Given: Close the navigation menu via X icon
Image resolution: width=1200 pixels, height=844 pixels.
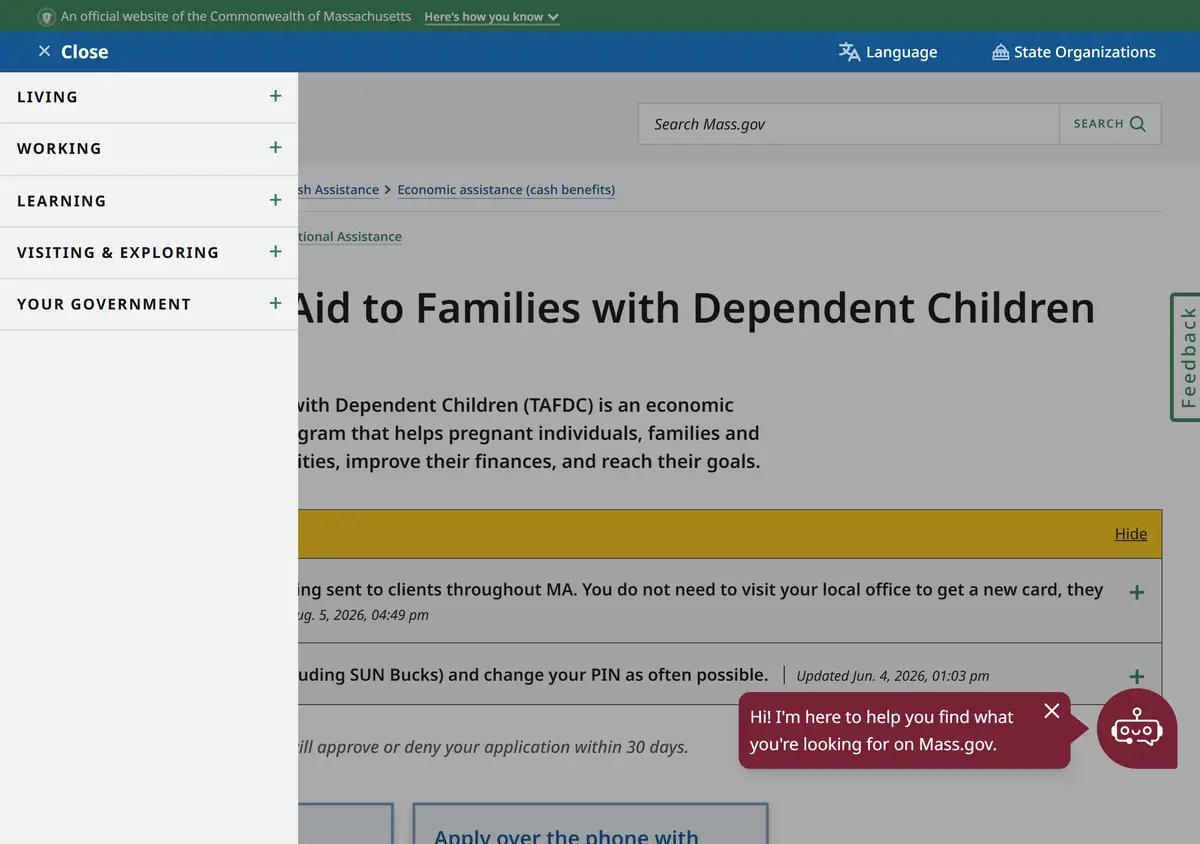Looking at the screenshot, I should coord(44,51).
